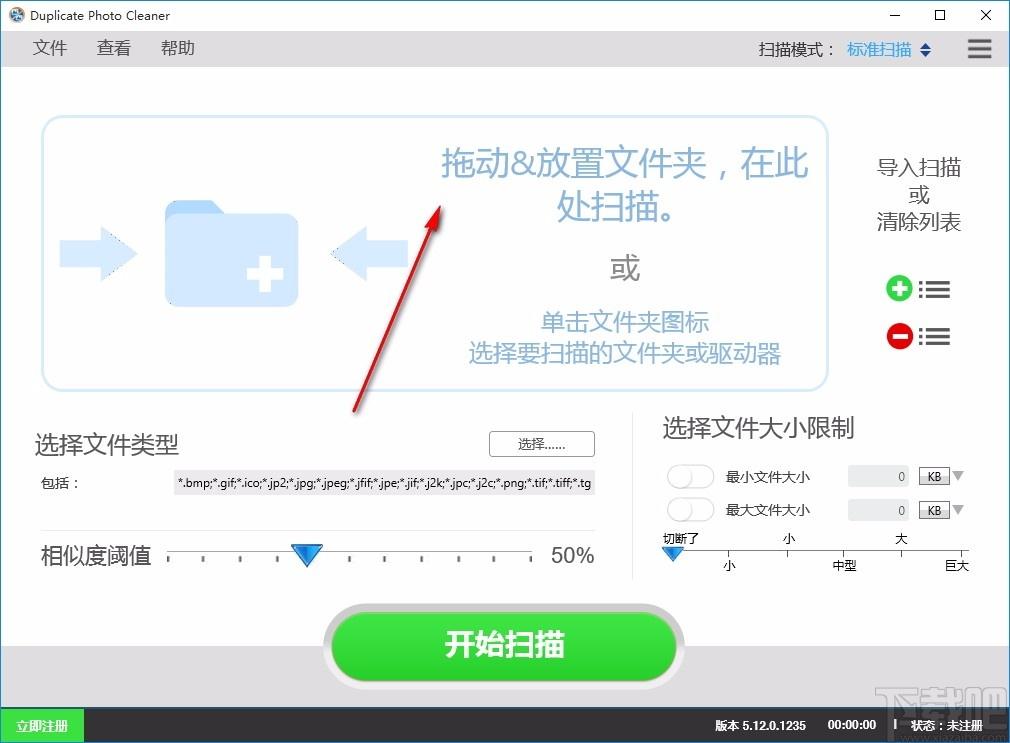Click the 中型 size label on slider
This screenshot has height=743, width=1010.
coord(844,566)
